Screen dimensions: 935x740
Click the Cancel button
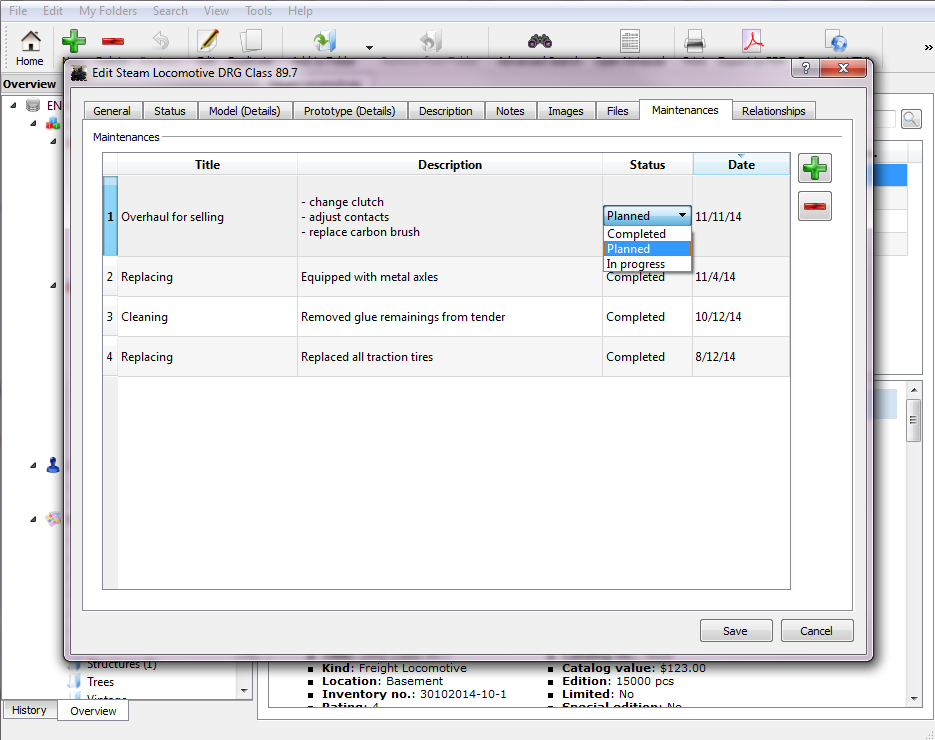(816, 631)
